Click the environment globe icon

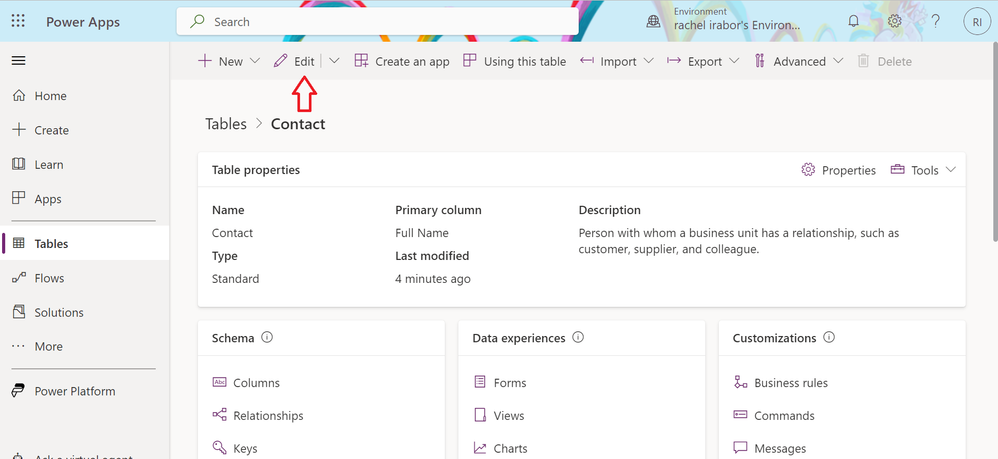[x=654, y=21]
